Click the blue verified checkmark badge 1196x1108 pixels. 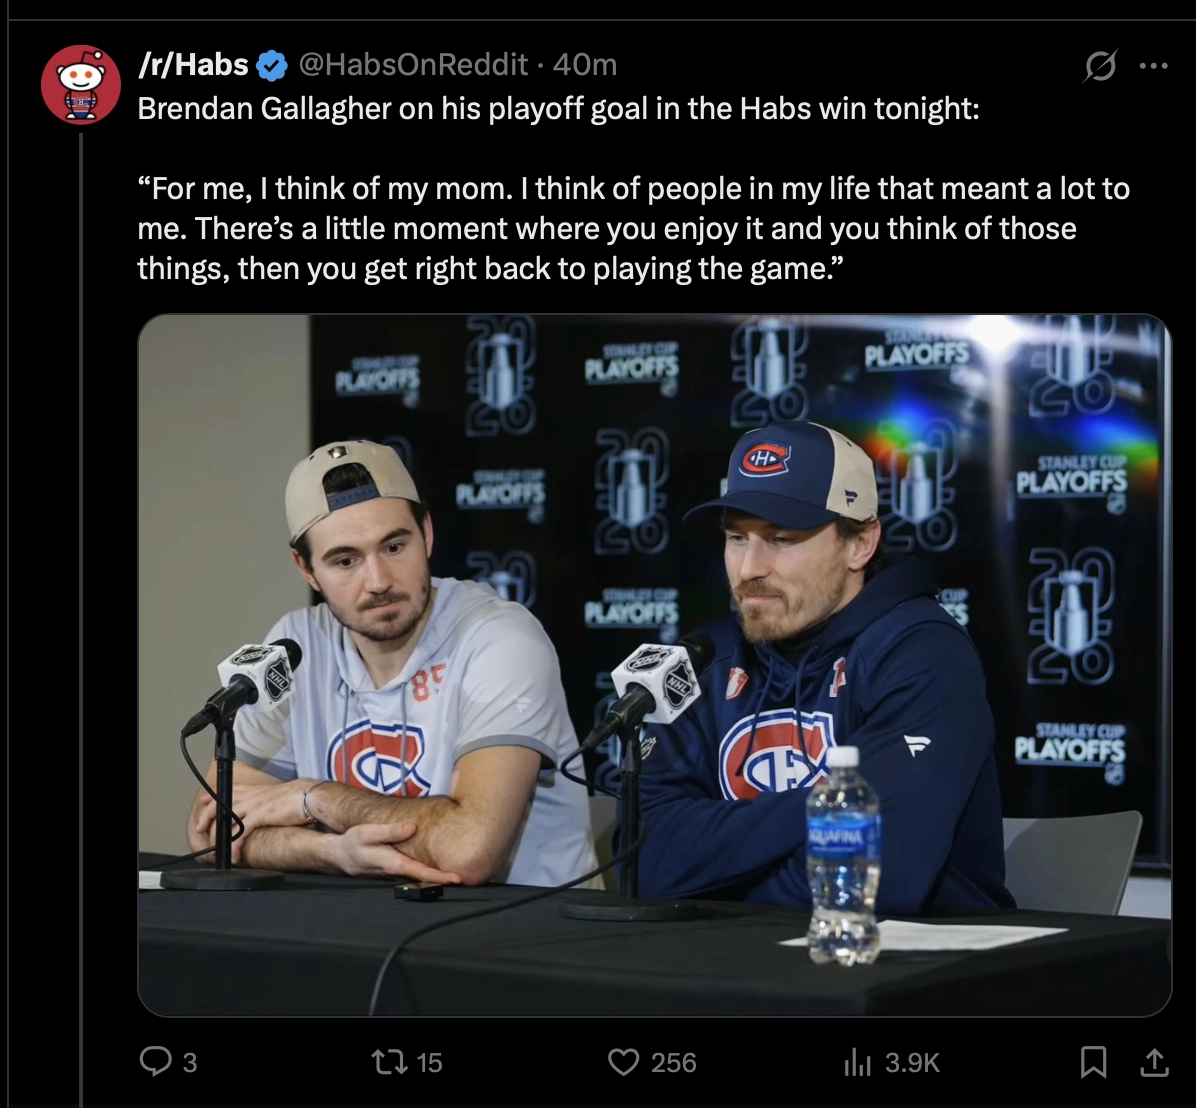tap(272, 66)
